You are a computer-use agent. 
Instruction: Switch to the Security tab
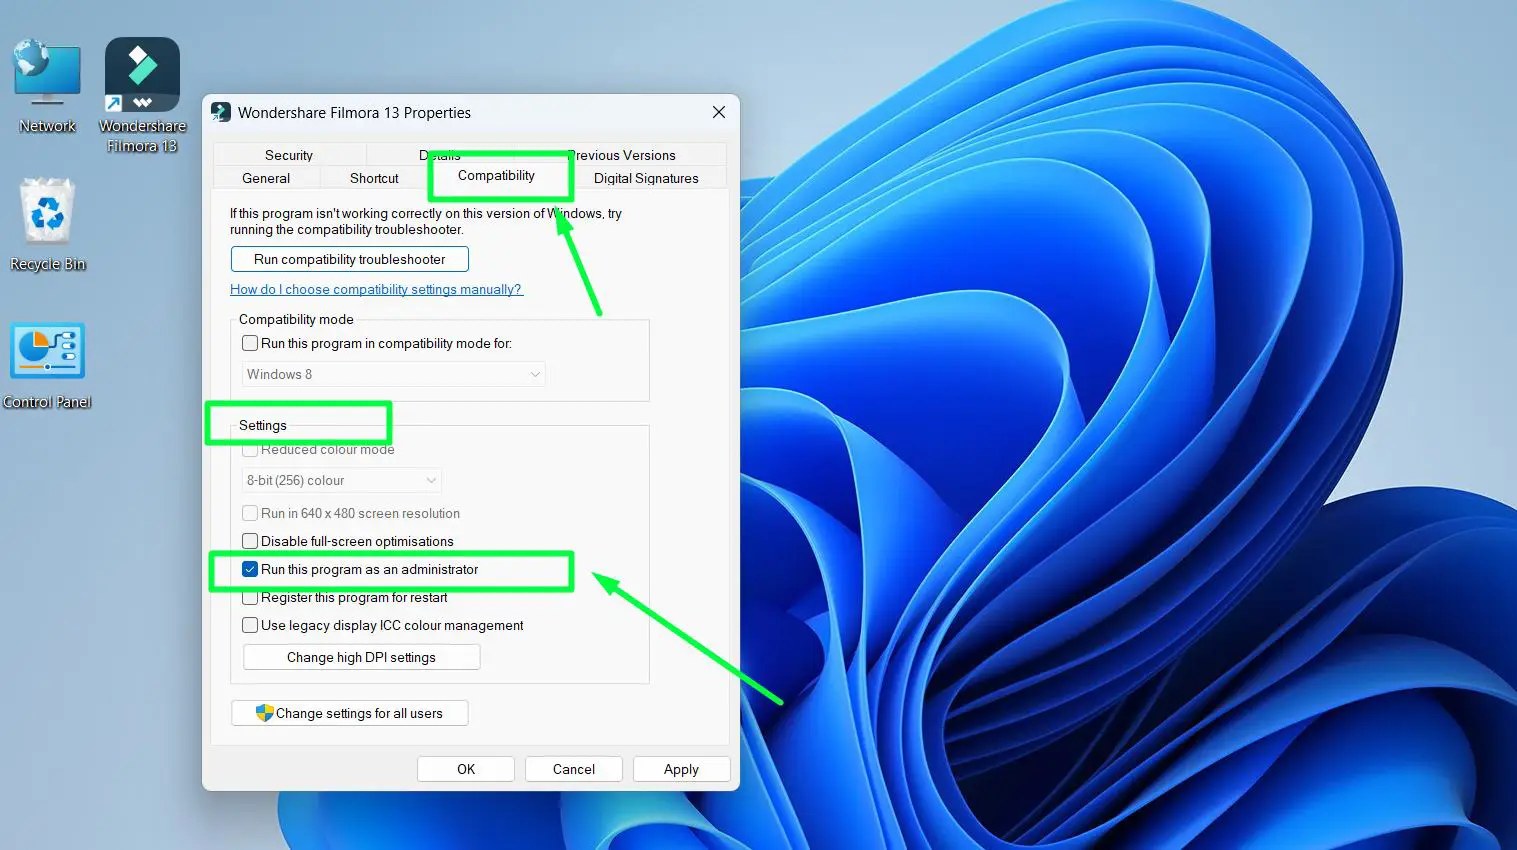pos(288,155)
